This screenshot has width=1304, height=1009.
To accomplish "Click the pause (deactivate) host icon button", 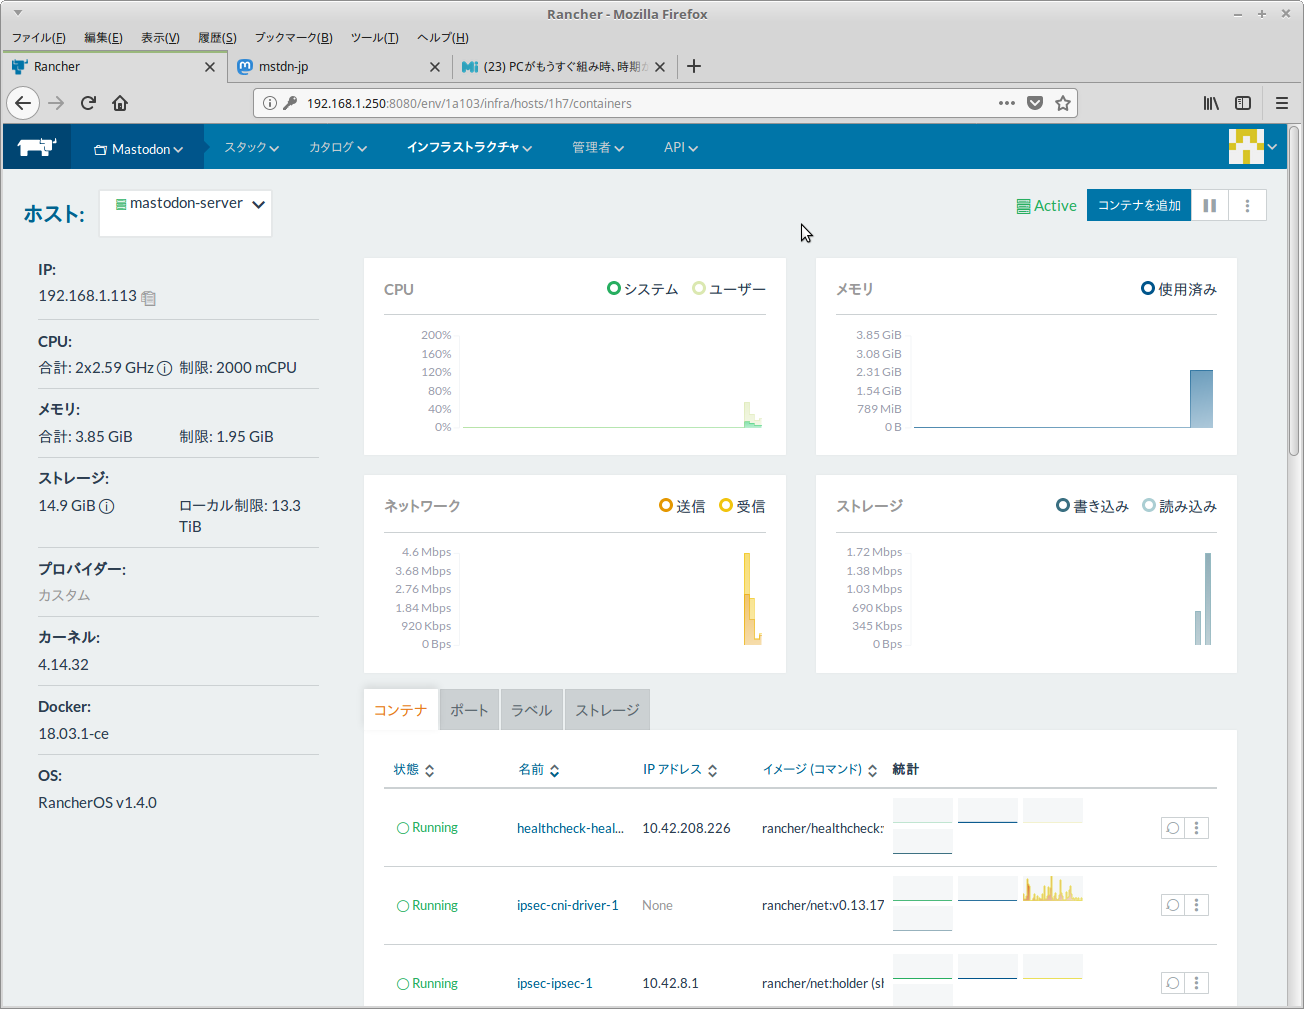I will click(1209, 205).
